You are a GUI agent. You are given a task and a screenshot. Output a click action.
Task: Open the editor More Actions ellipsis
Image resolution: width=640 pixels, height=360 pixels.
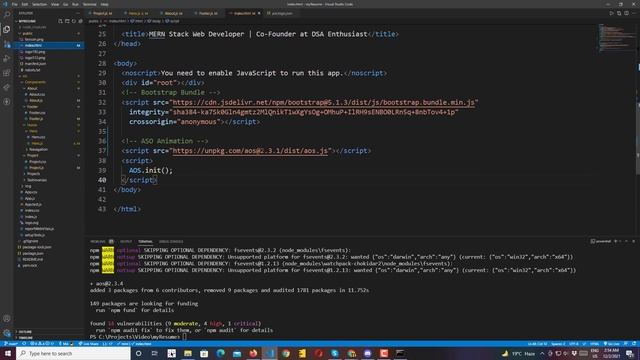pos(633,13)
